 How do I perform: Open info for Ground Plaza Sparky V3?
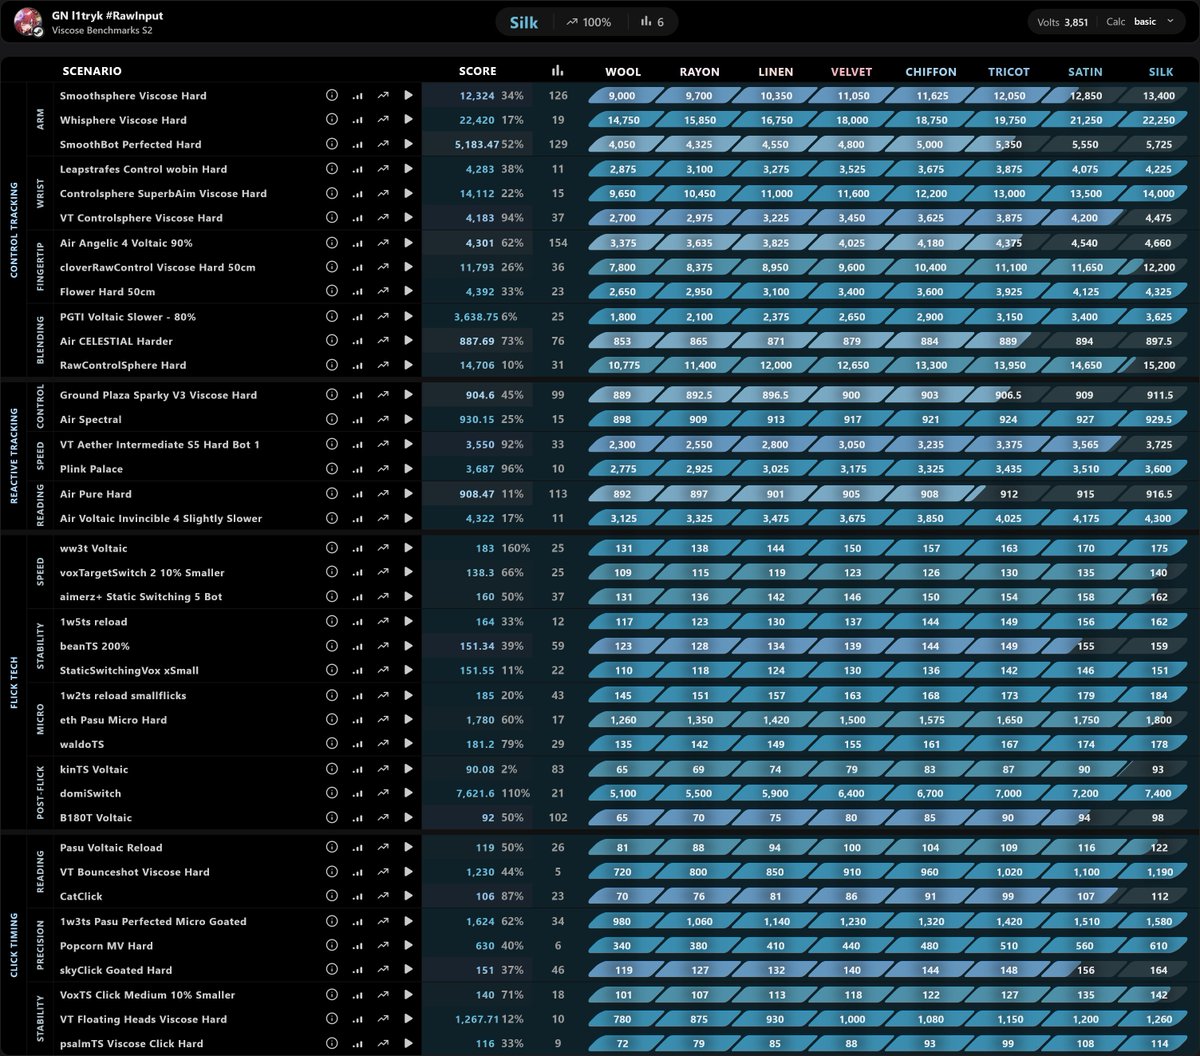332,395
